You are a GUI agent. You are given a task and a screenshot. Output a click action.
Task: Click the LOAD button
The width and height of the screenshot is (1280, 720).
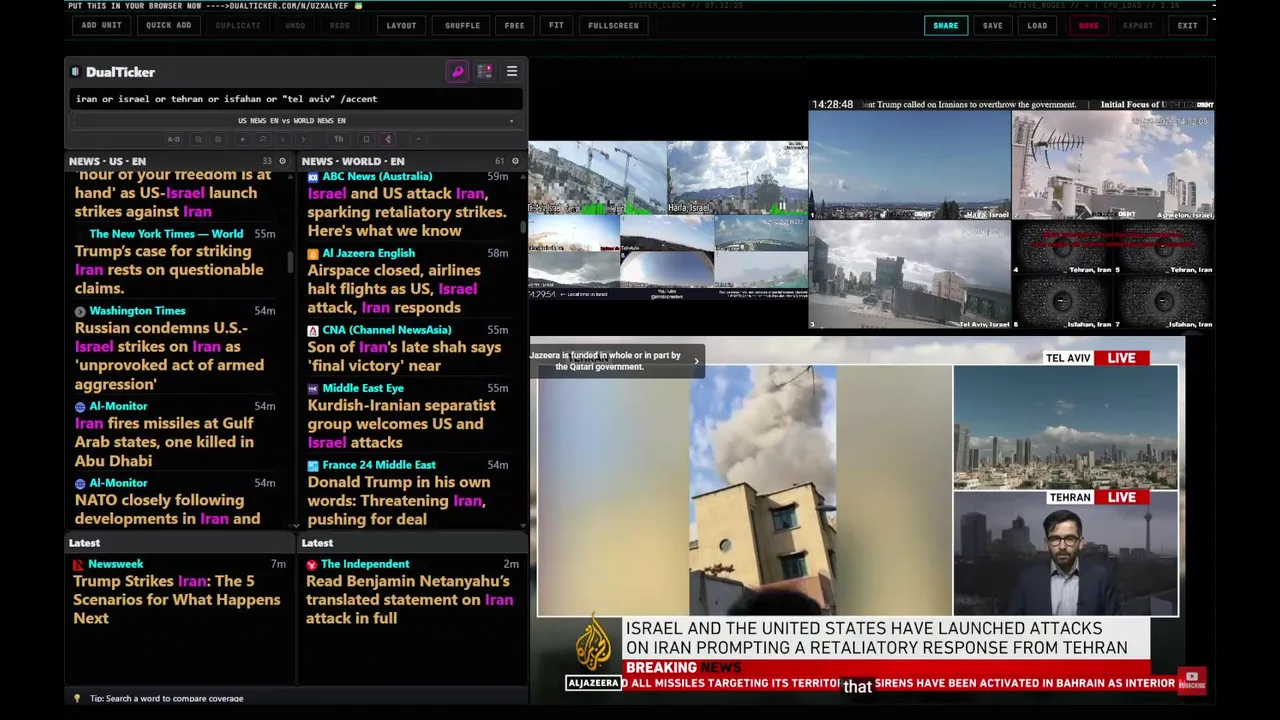pyautogui.click(x=1037, y=25)
